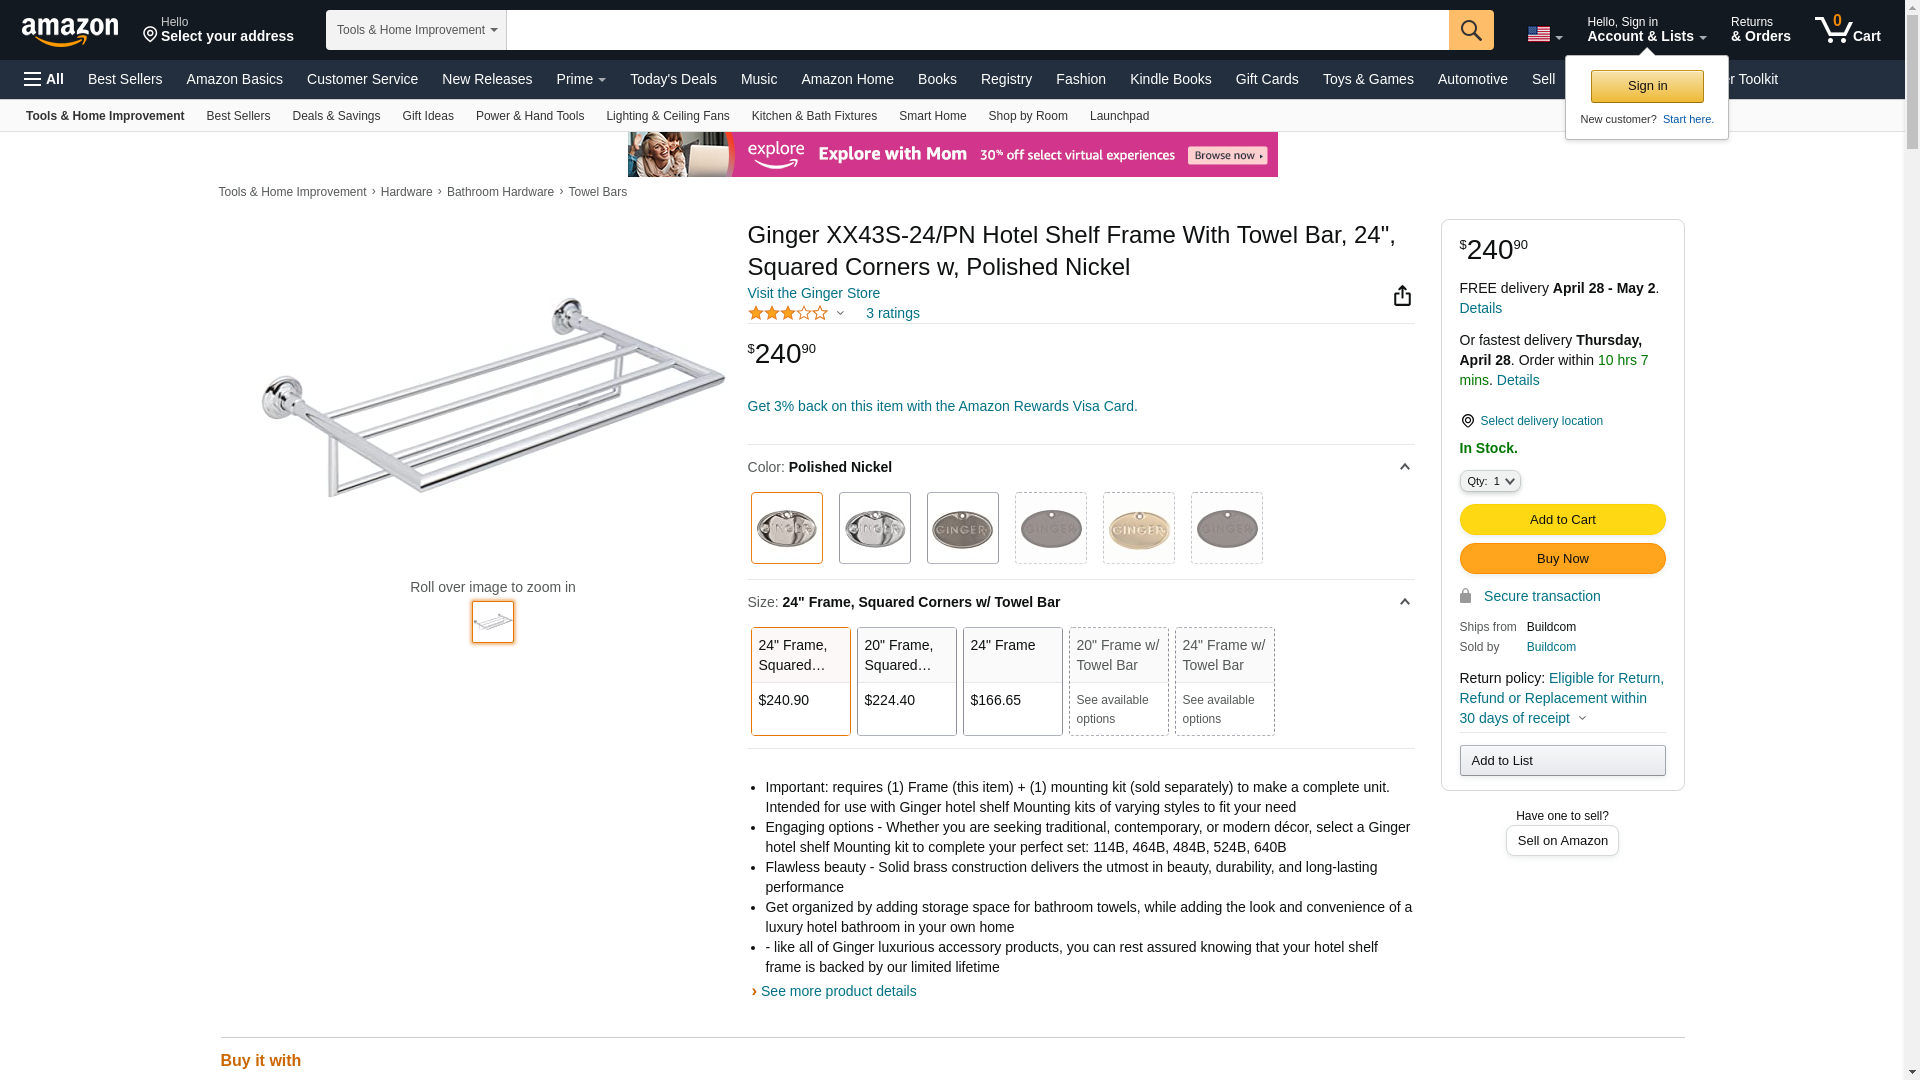Click the Amazon logo

click(x=70, y=31)
